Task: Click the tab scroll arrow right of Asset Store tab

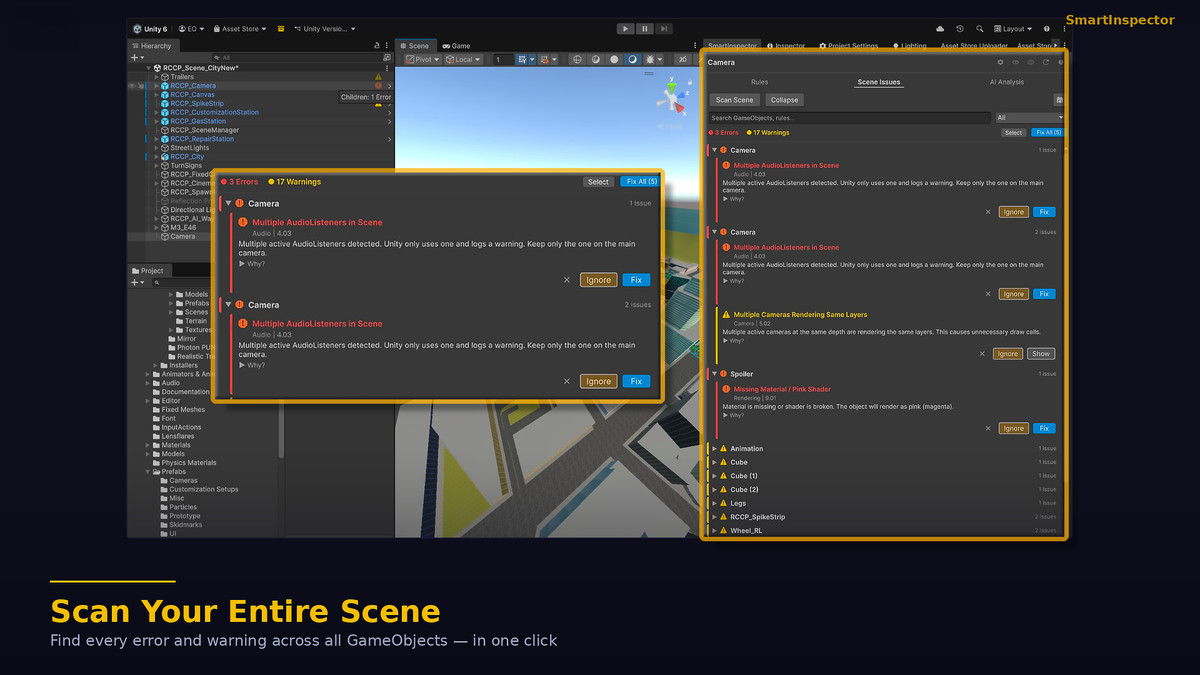Action: pyautogui.click(x=1056, y=46)
